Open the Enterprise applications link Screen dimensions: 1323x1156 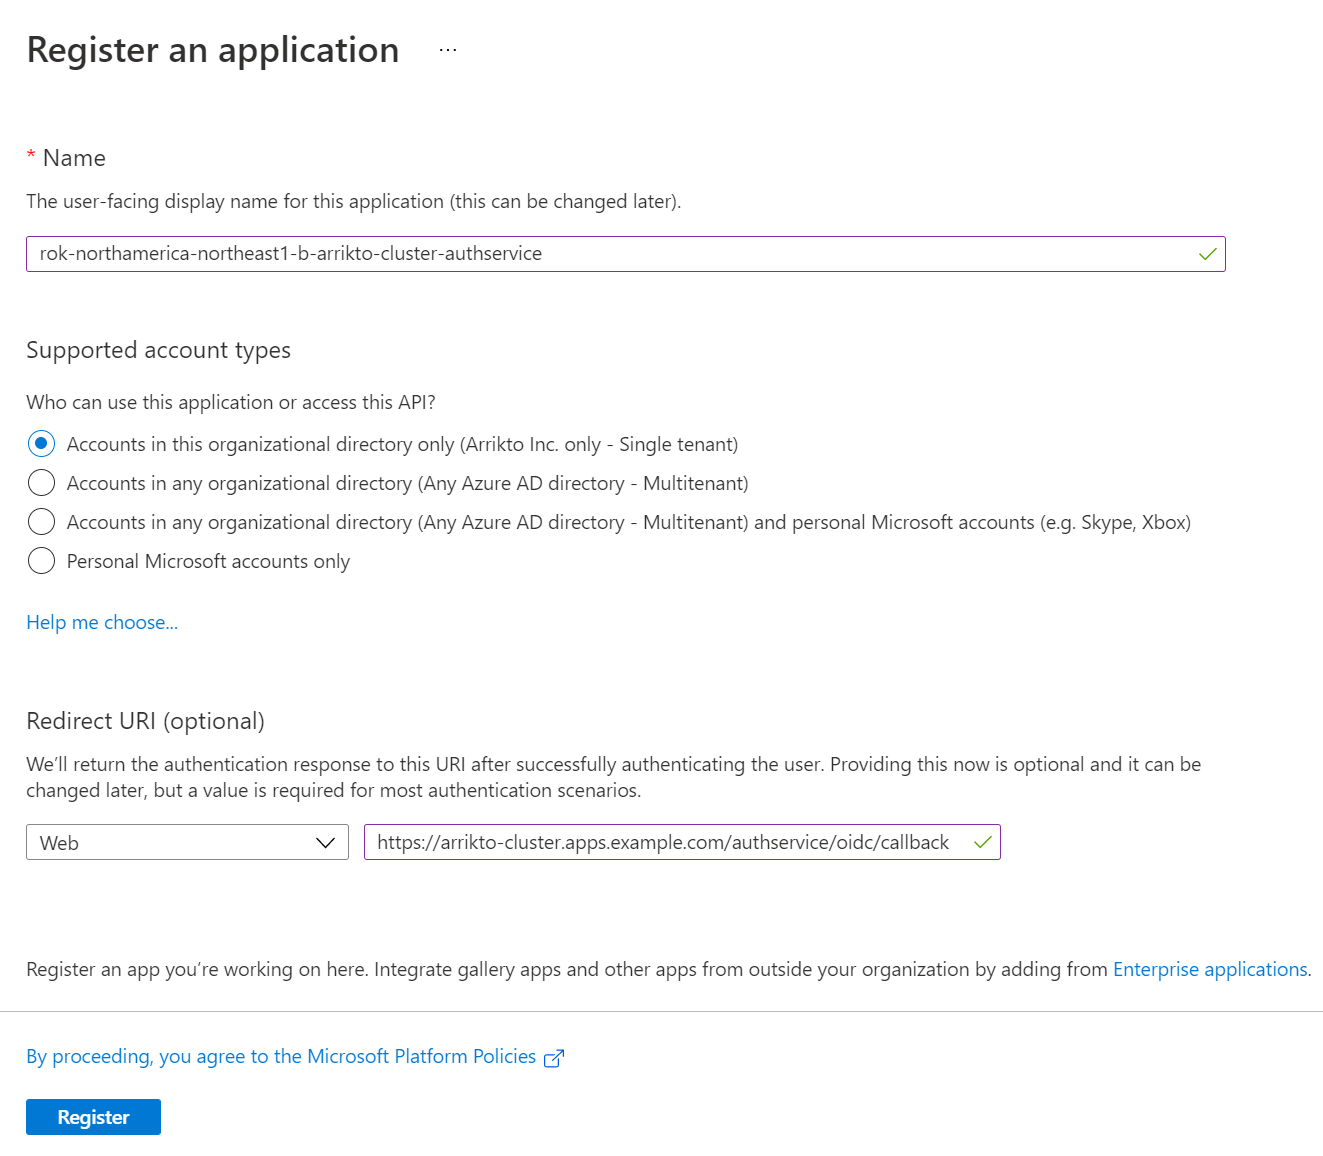click(x=1210, y=969)
